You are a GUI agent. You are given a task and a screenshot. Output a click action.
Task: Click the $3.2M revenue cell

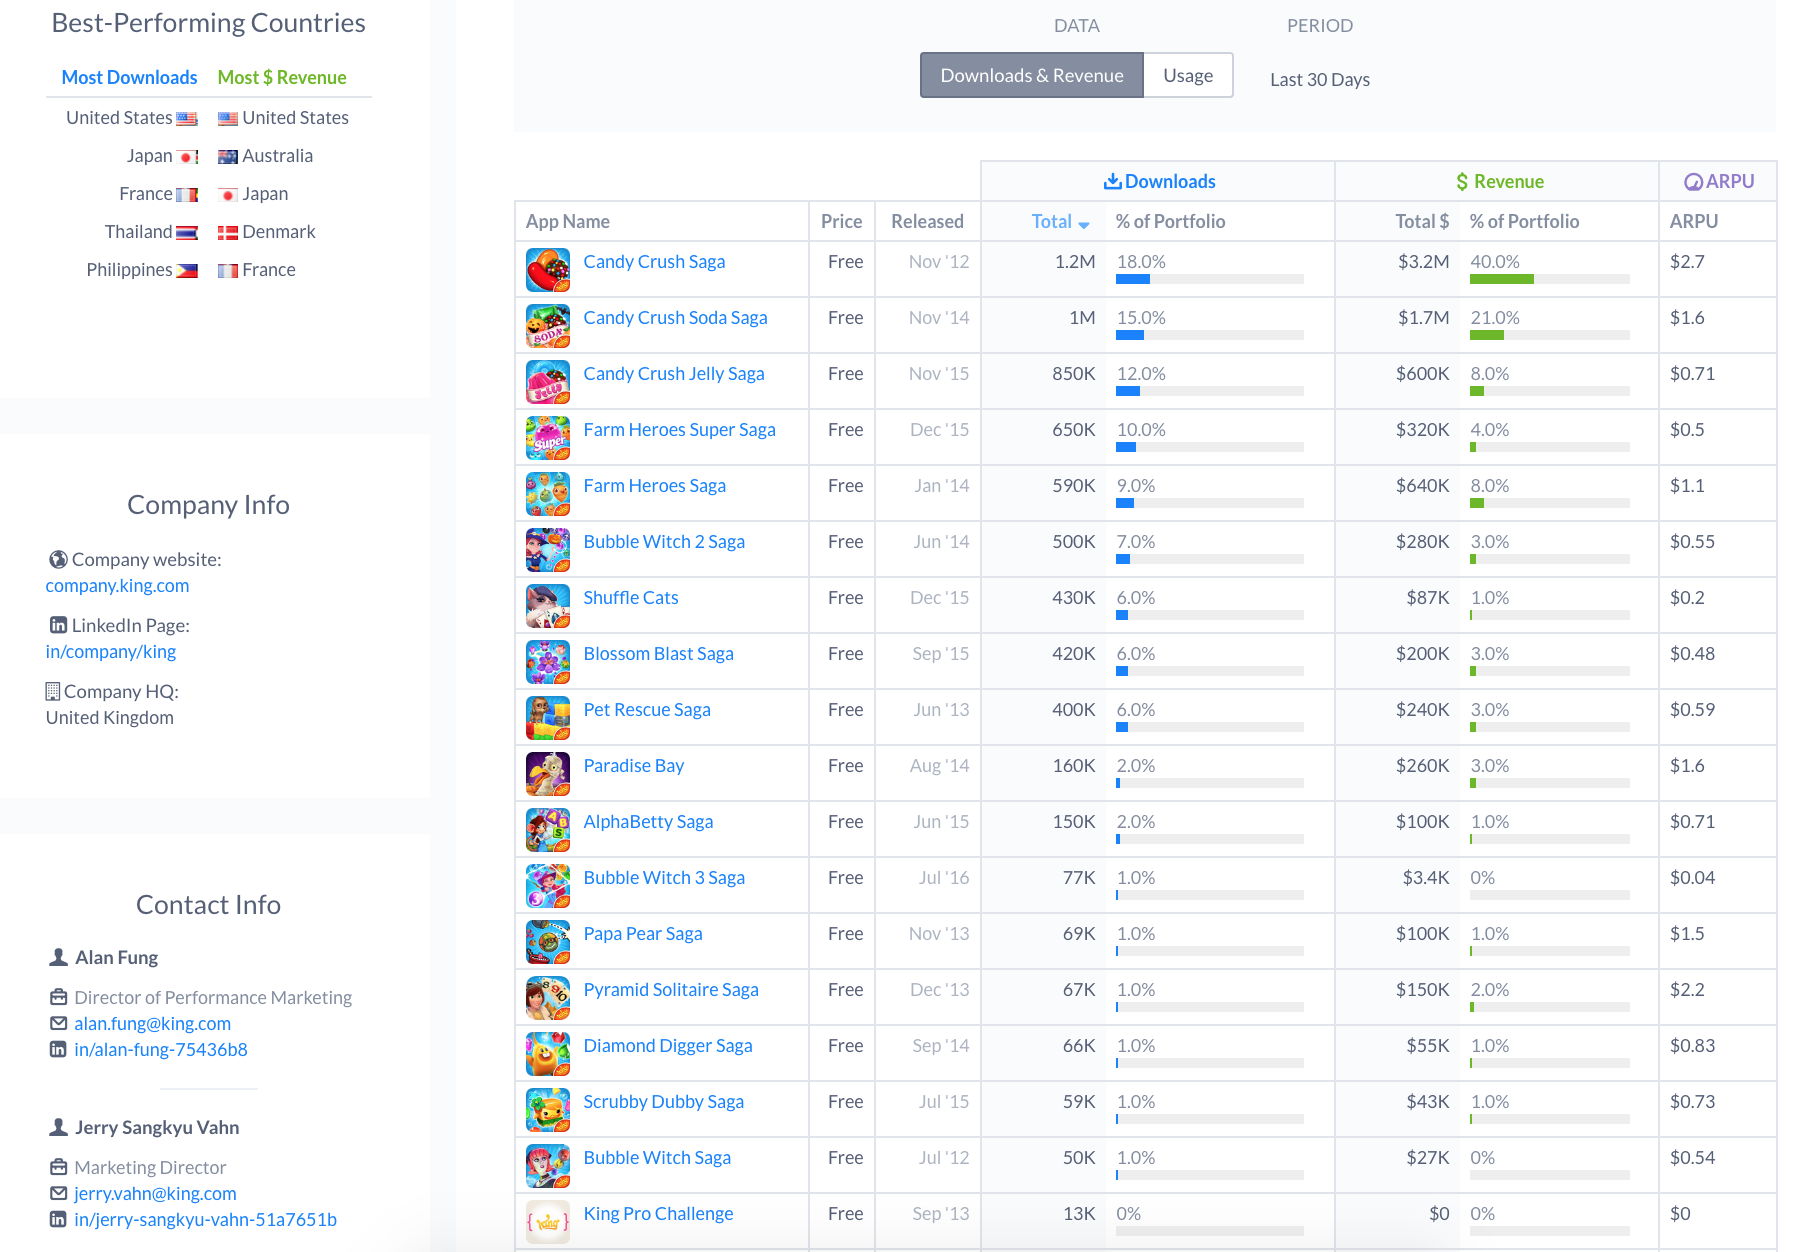pos(1424,261)
